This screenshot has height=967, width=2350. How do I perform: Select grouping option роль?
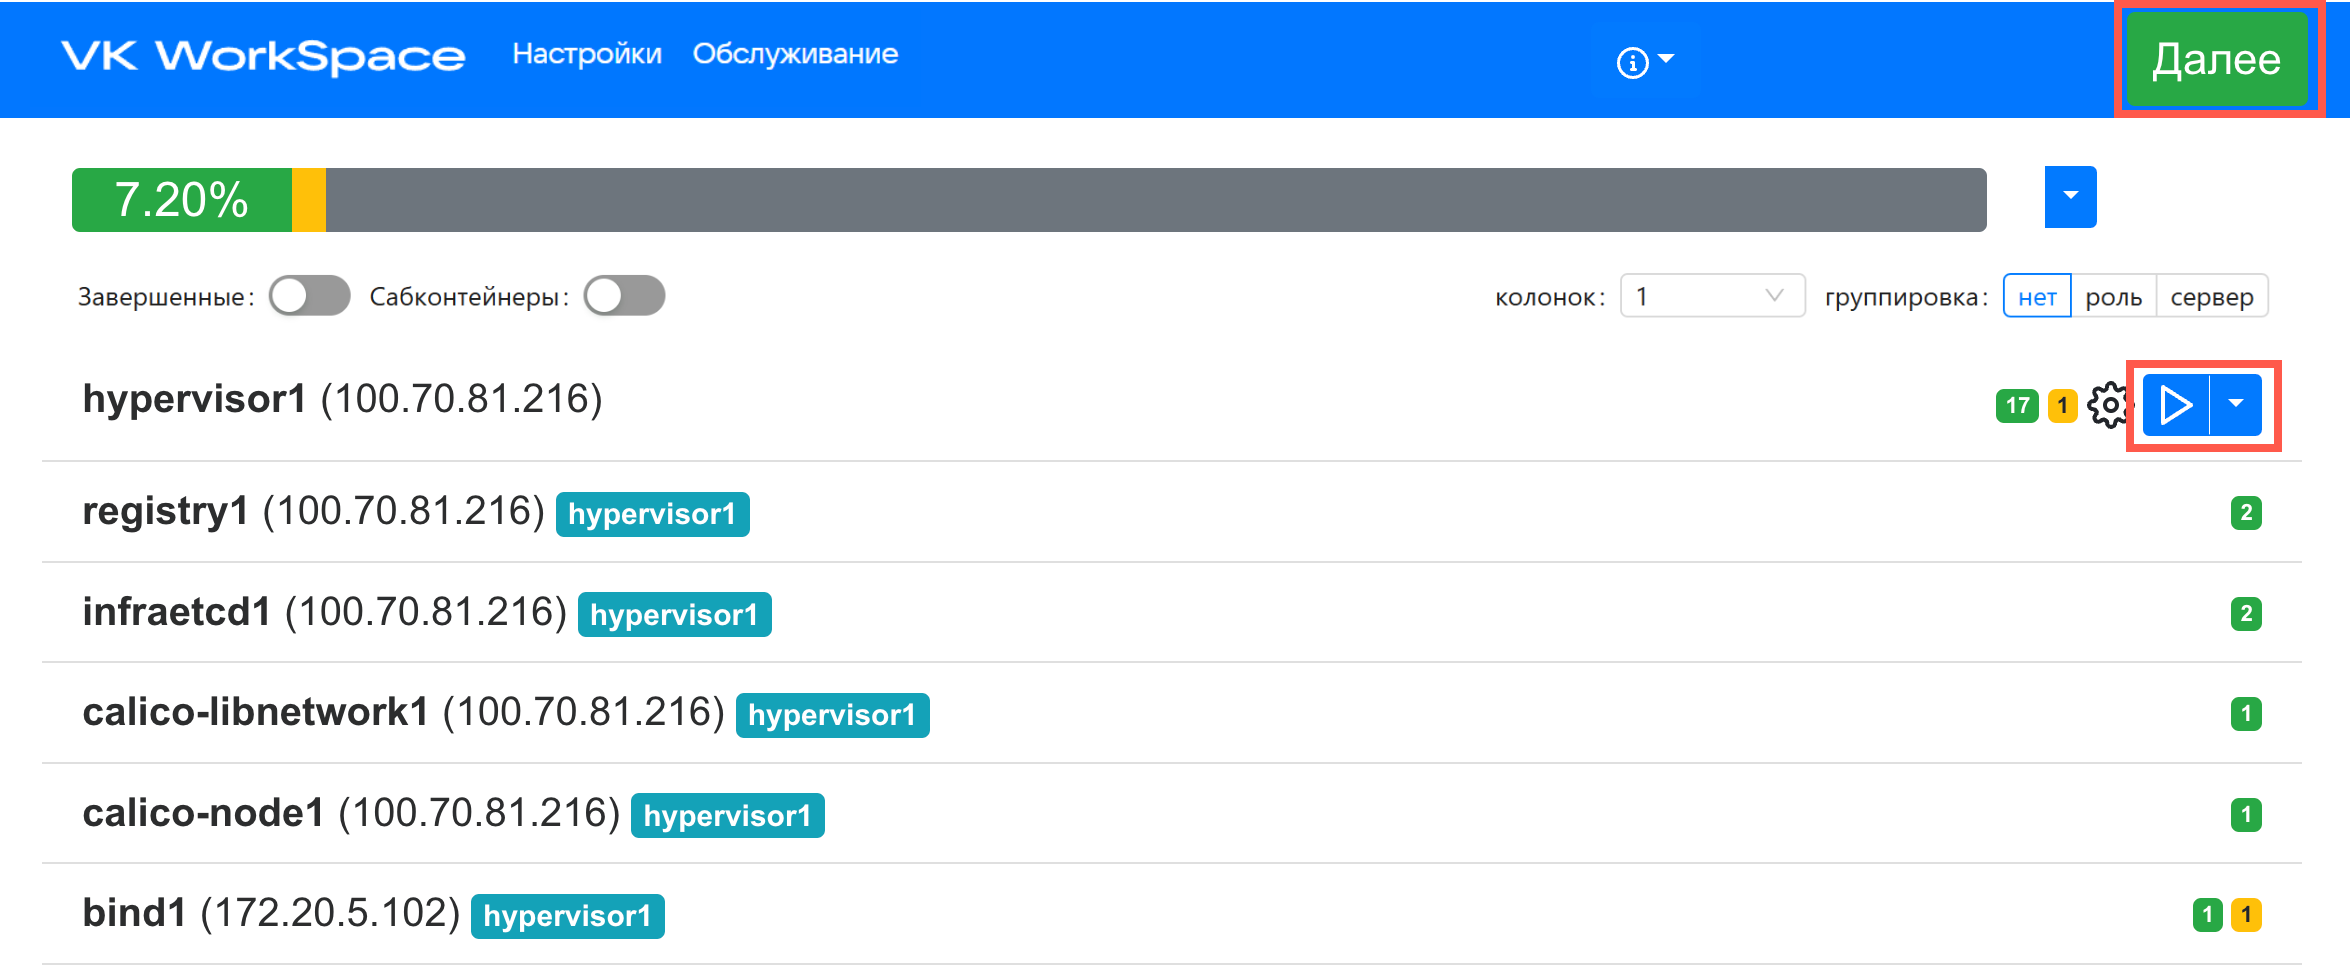coord(2113,296)
